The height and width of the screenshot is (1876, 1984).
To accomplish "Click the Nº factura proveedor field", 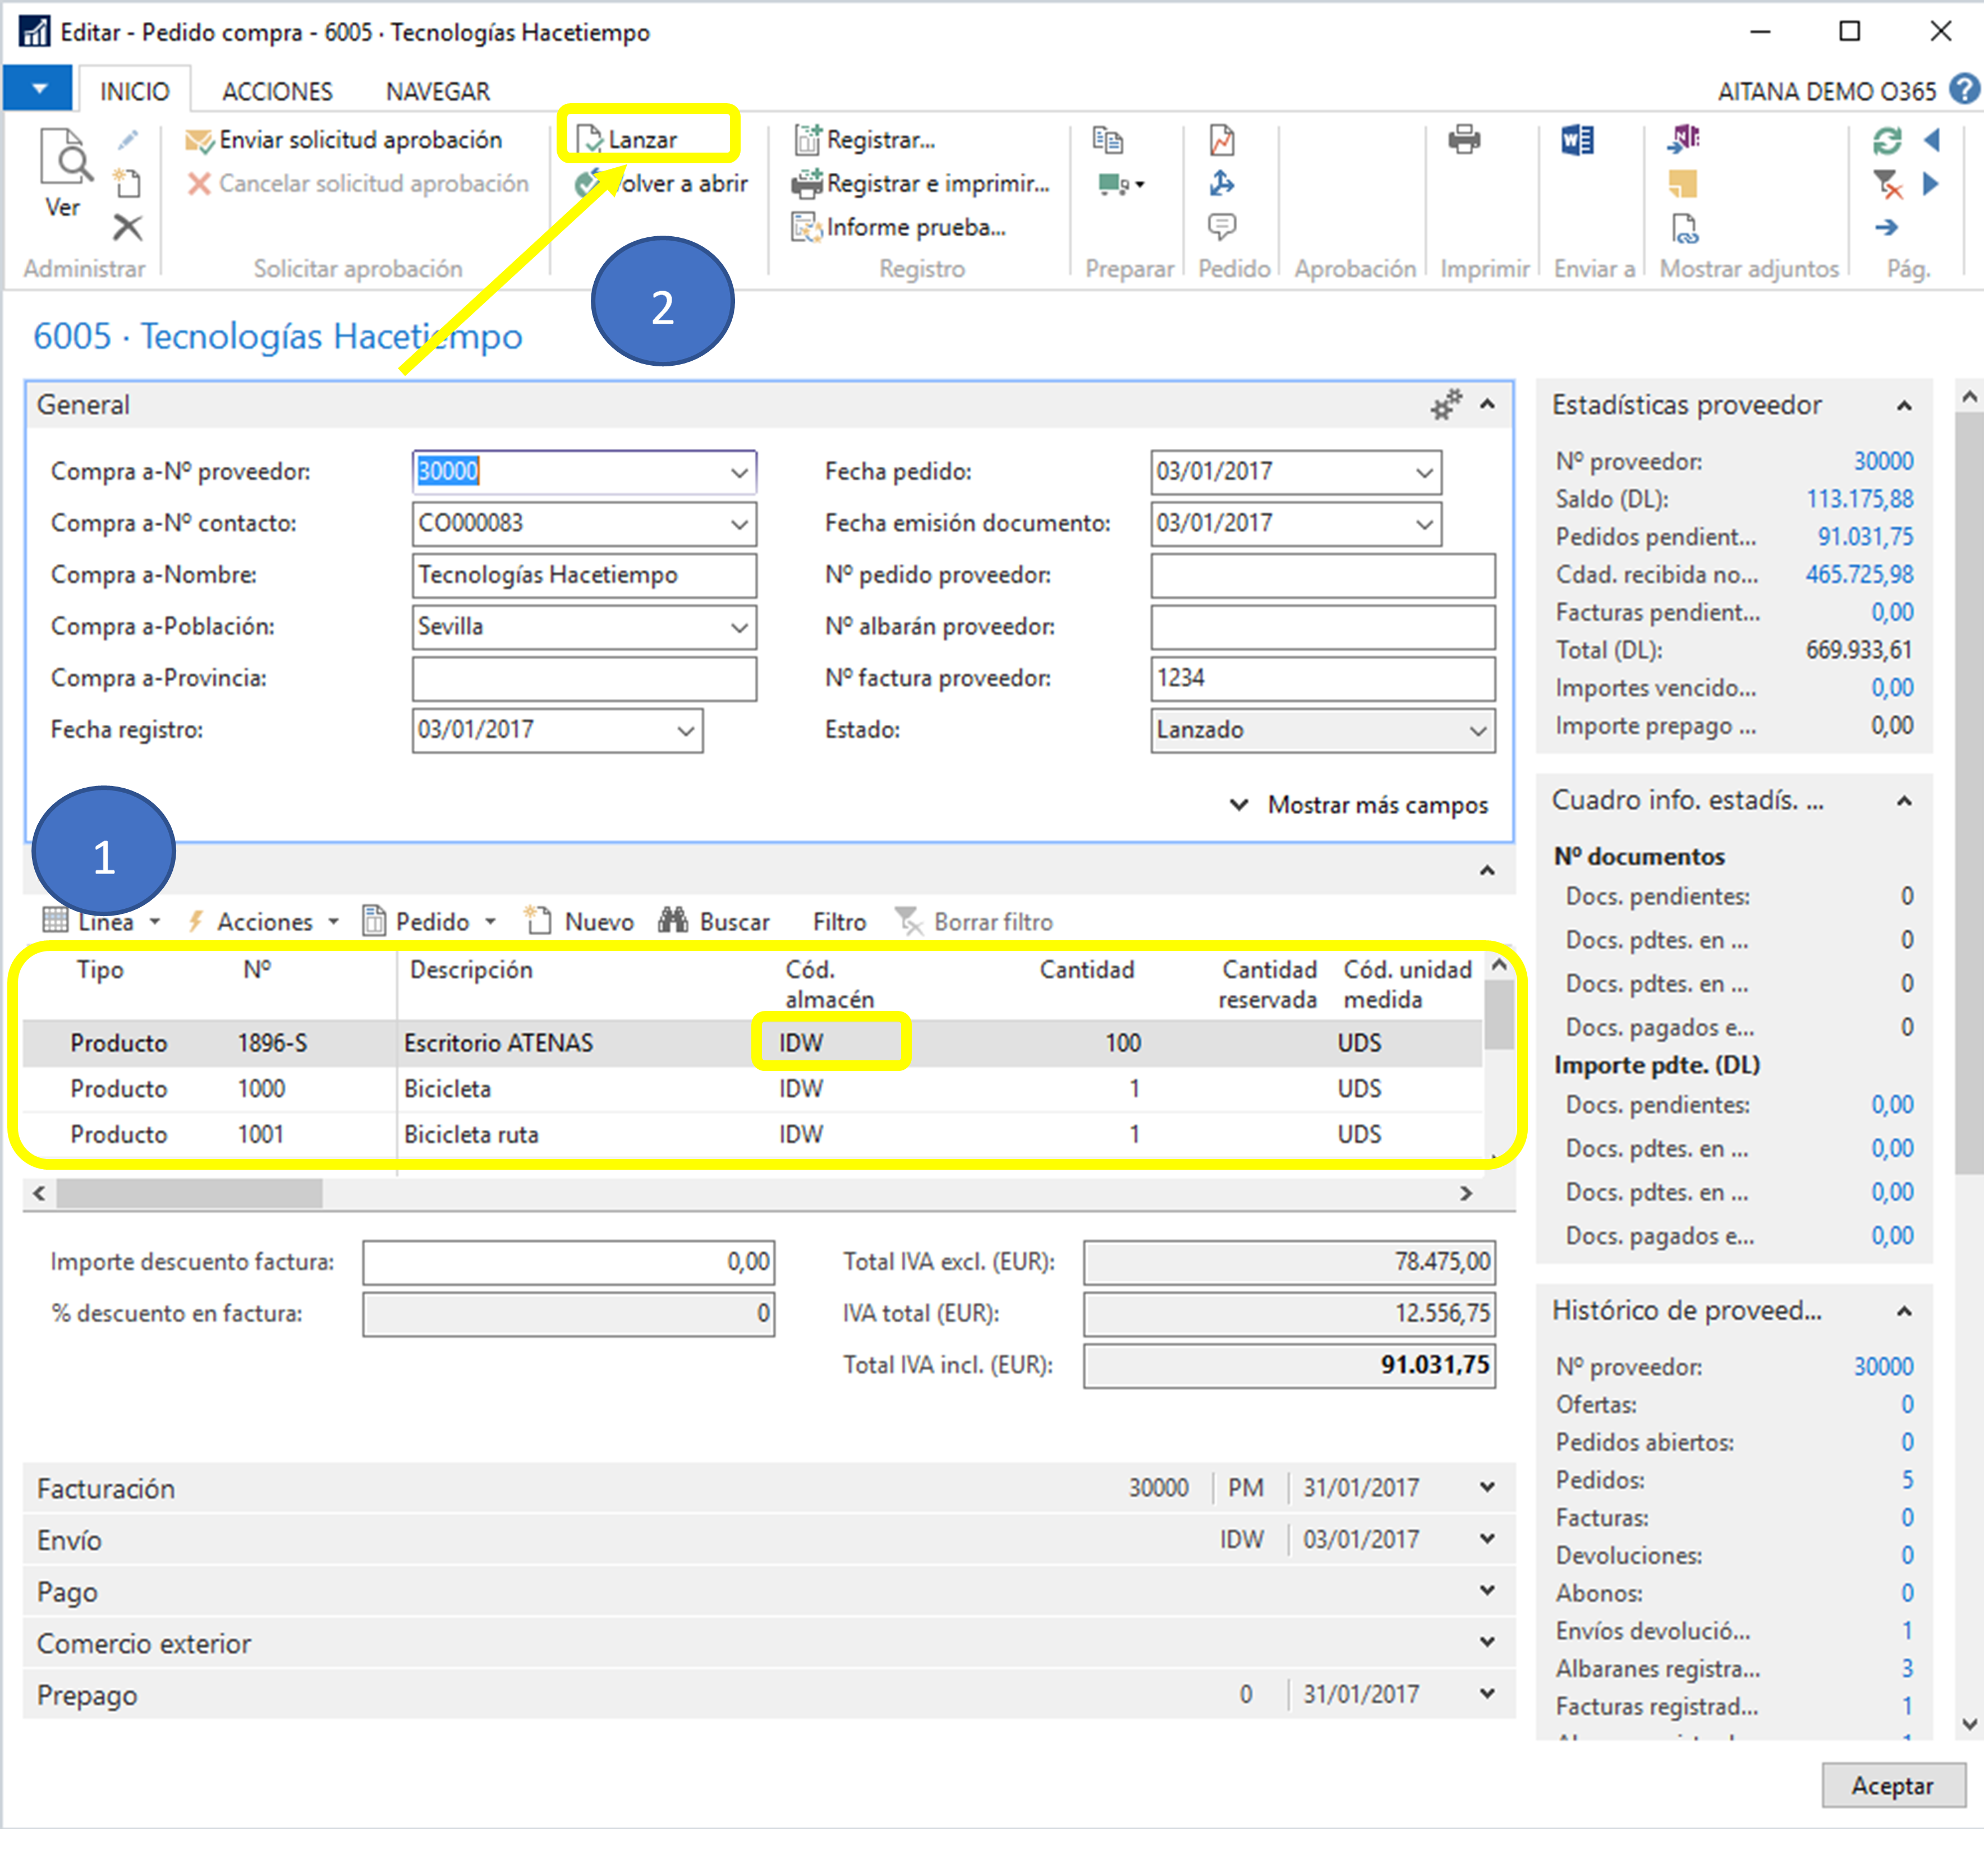I will point(1323,679).
